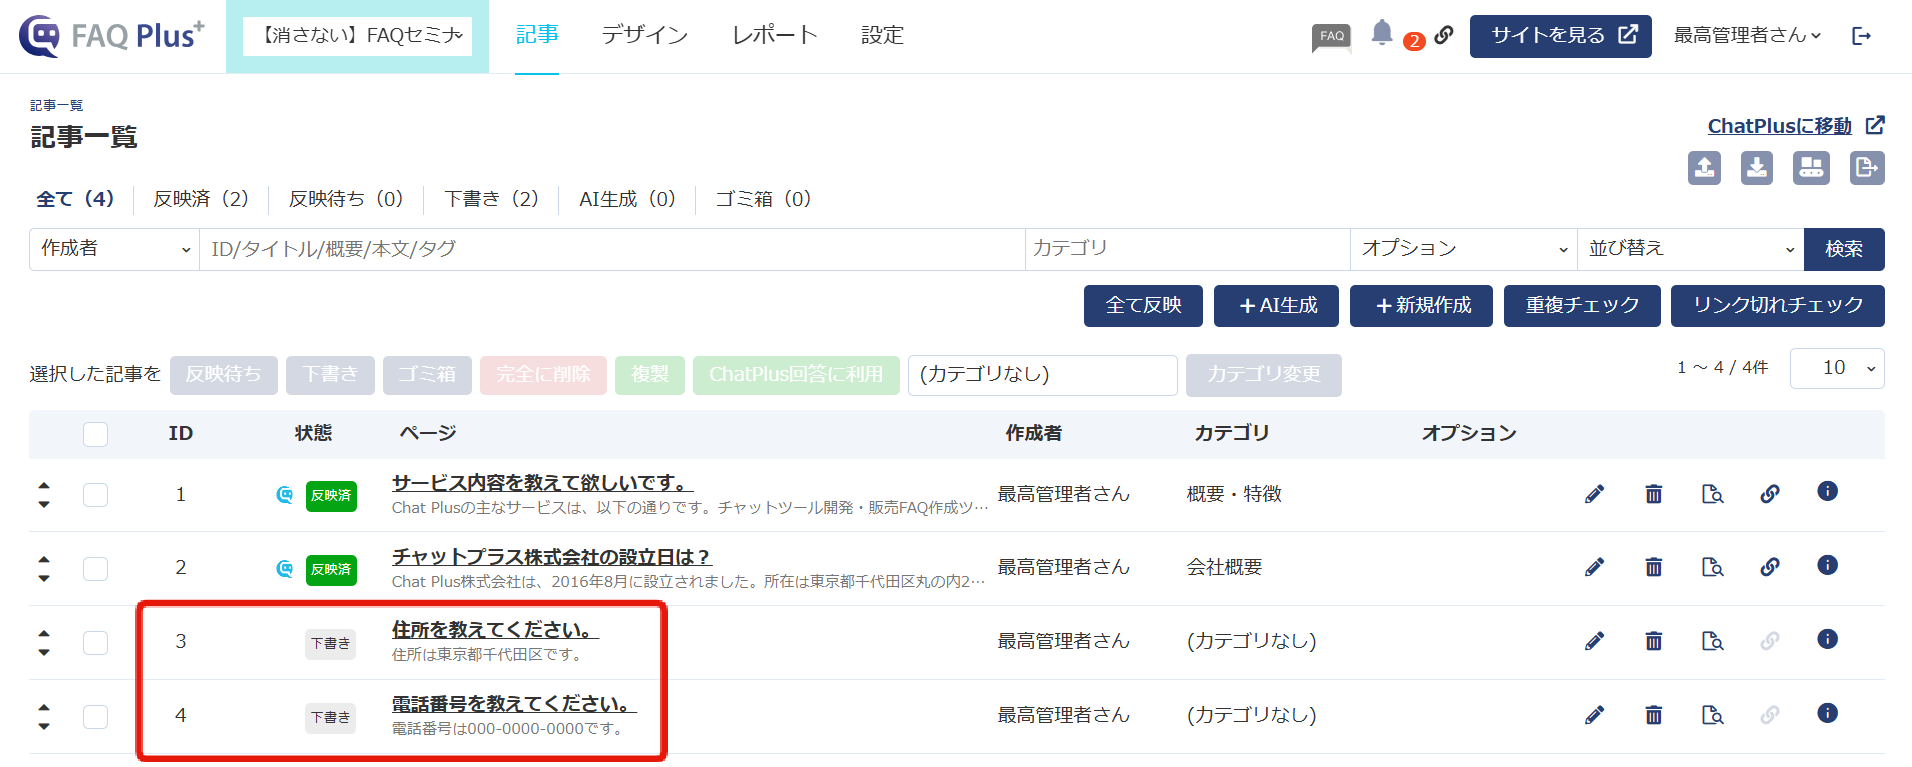Edit article 1 with the pencil icon
The width and height of the screenshot is (1912, 767).
[1595, 494]
